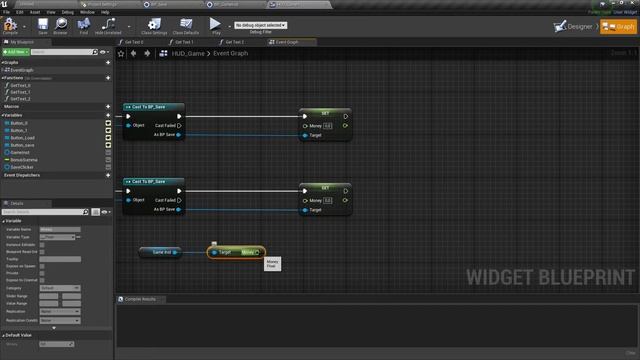This screenshot has height=360, width=640.
Task: Toggle visibility eye for Button_save variable
Action: tap(108, 145)
